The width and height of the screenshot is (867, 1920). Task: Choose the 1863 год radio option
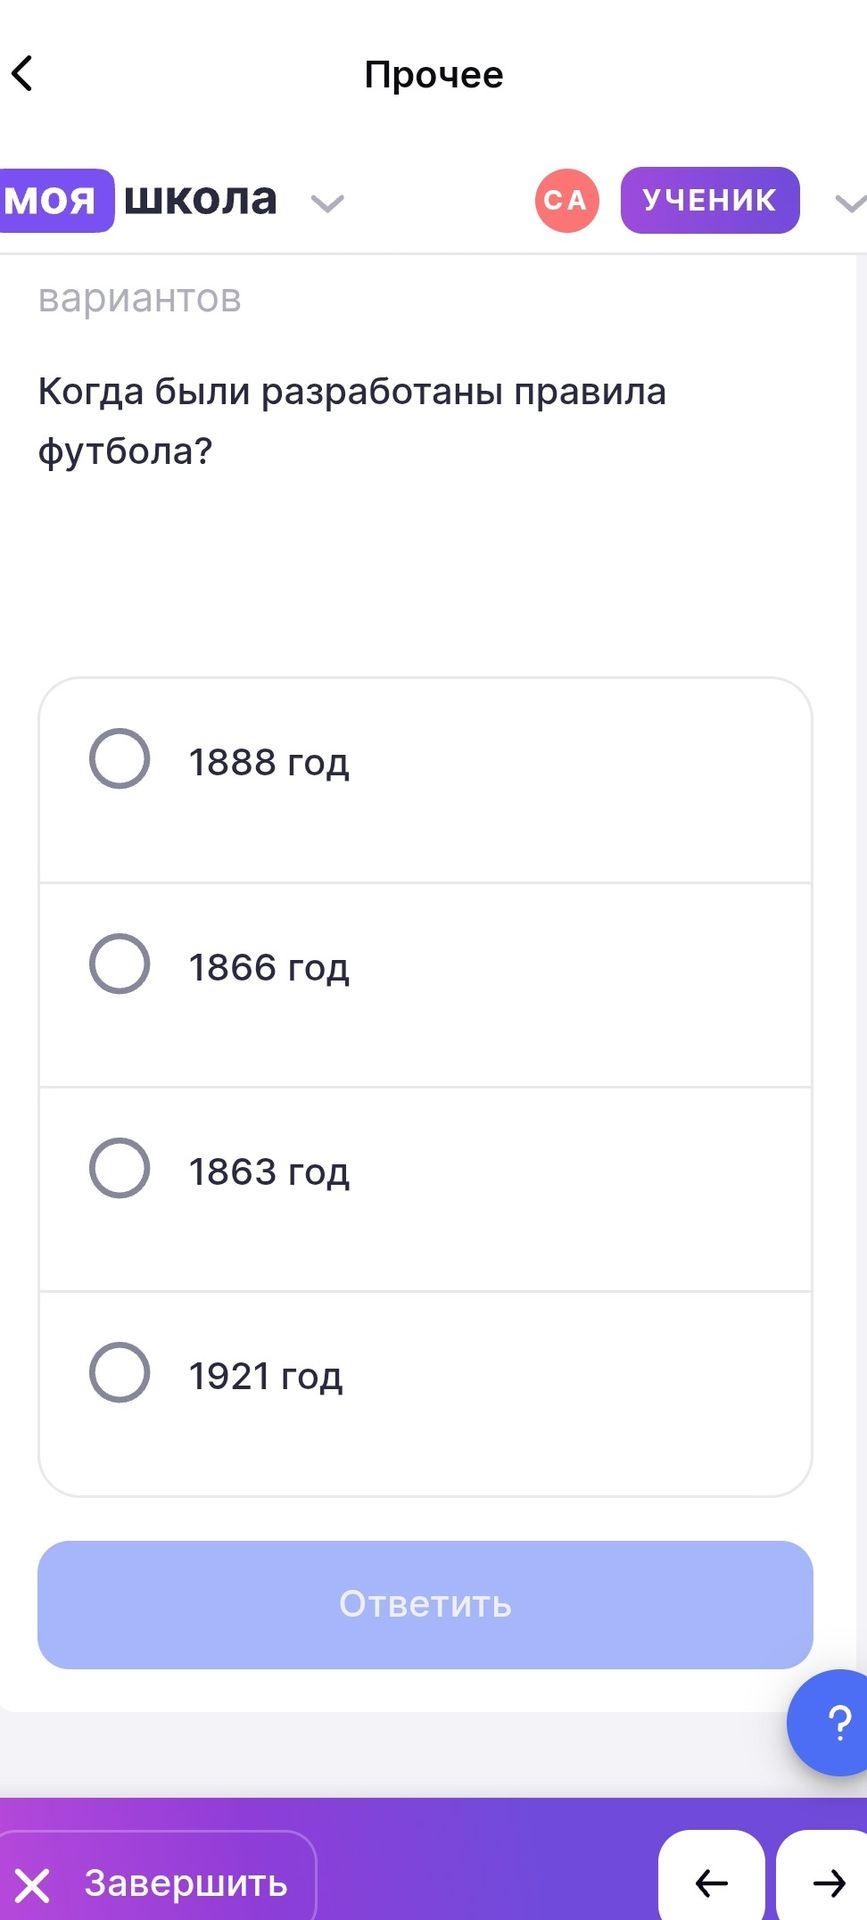(120, 1168)
